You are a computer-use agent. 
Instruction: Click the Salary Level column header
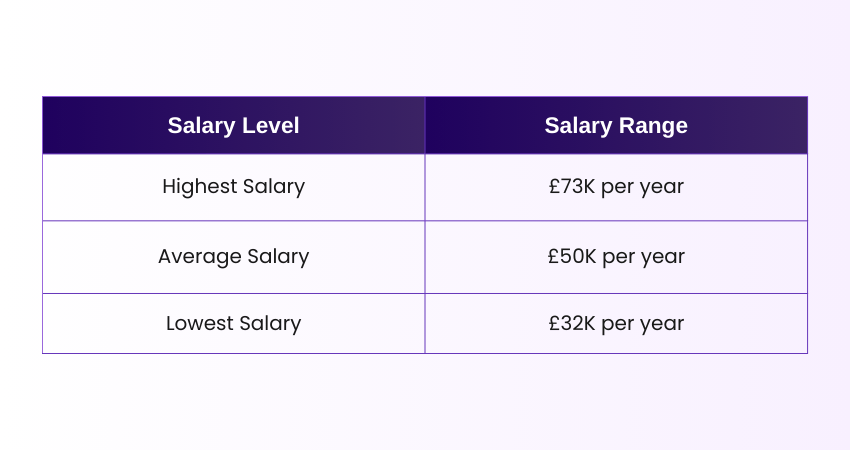[234, 125]
